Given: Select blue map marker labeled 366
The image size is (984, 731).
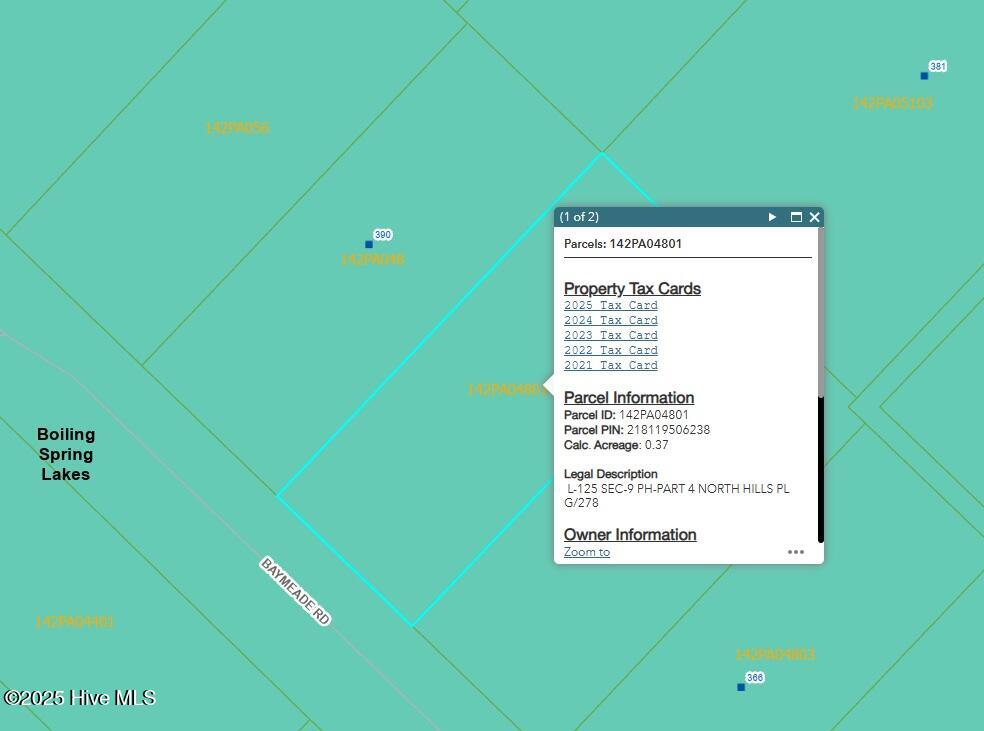Looking at the screenshot, I should point(740,687).
